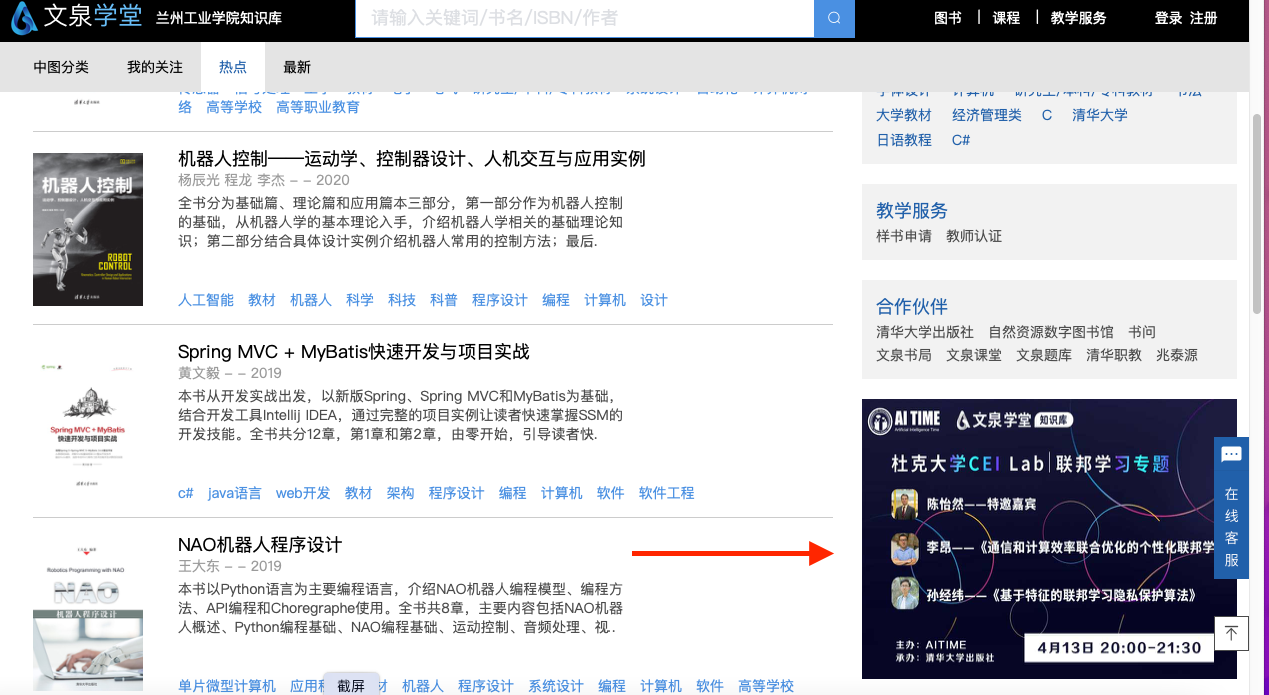The height and width of the screenshot is (695, 1269).
Task: Open the Spring MVC book cover thumbnail
Action: (x=88, y=421)
